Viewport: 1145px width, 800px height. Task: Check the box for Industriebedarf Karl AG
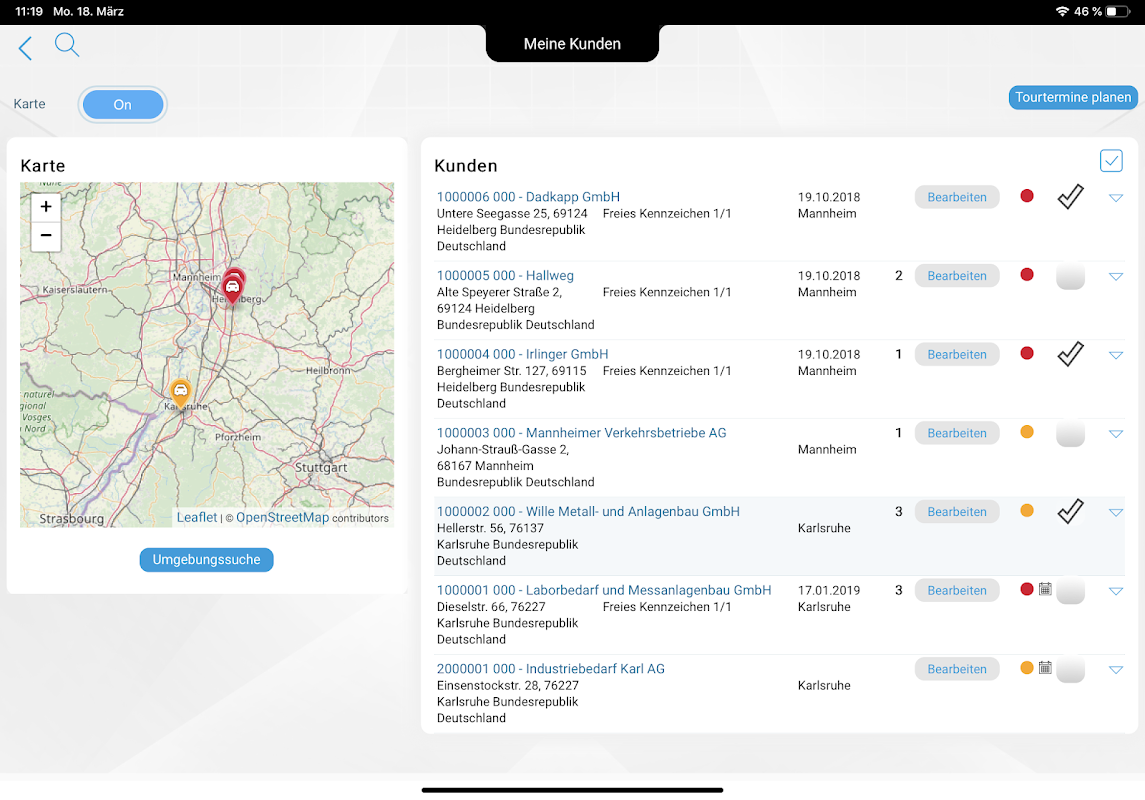pos(1071,669)
